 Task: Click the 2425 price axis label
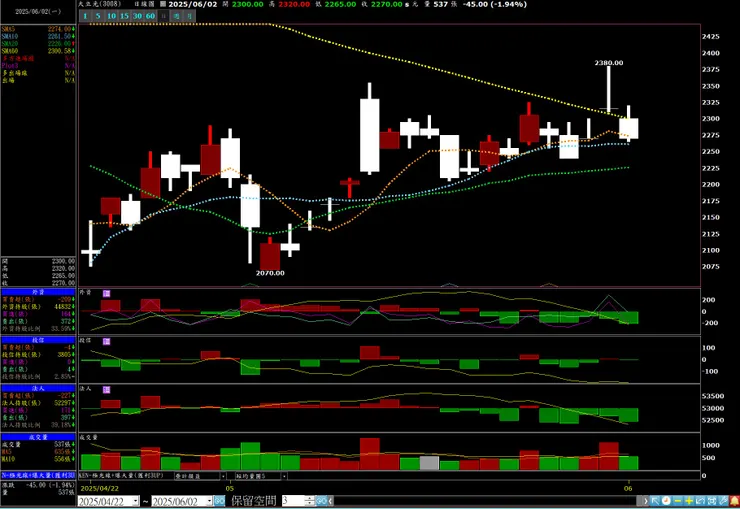711,36
